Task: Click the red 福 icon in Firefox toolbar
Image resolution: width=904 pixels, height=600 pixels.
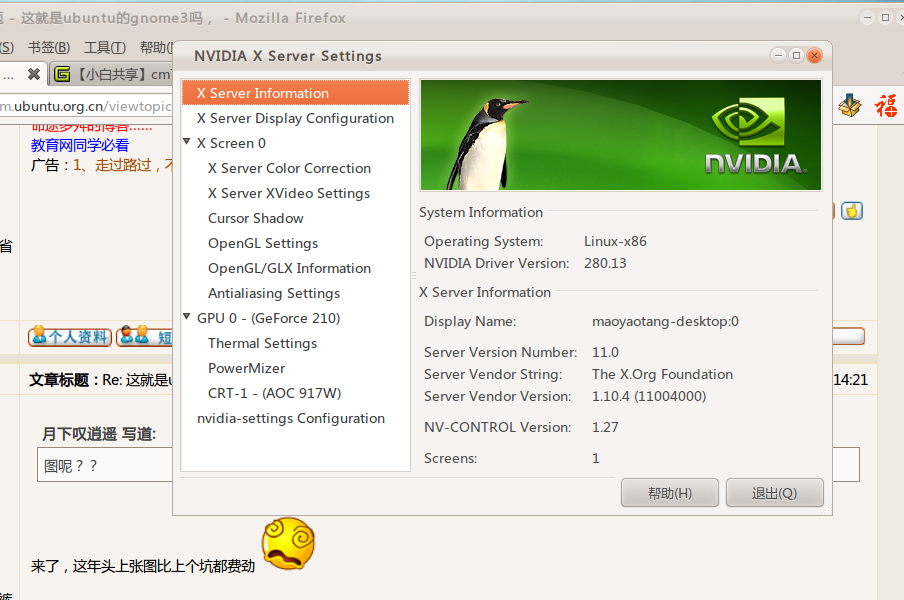Action: click(x=887, y=106)
